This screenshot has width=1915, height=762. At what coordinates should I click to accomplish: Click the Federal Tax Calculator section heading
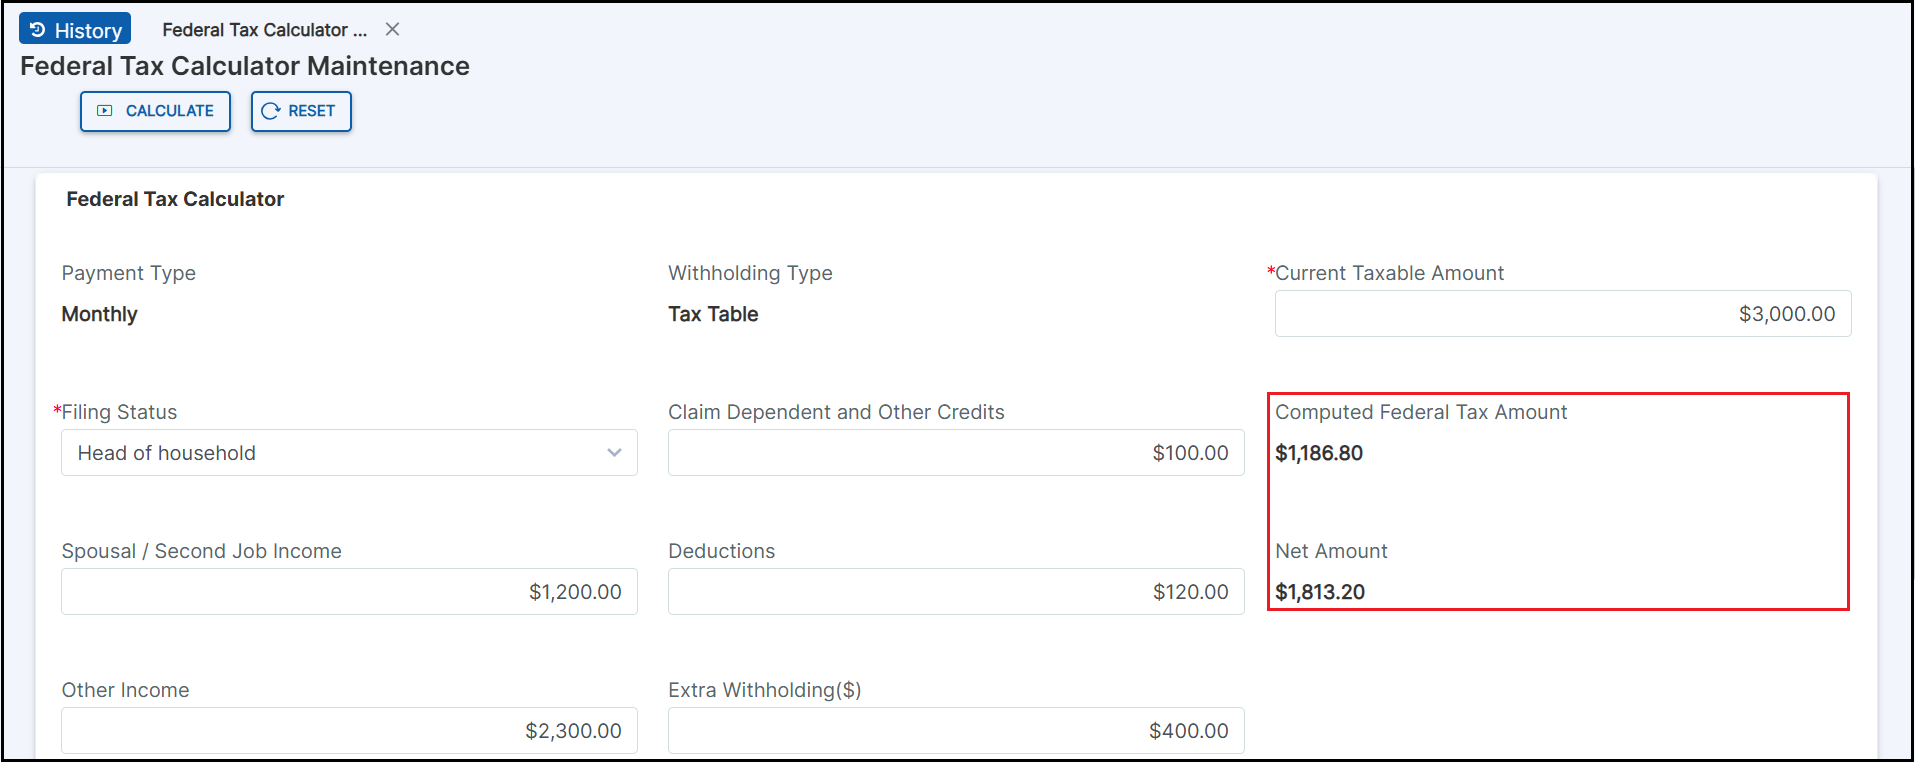[x=175, y=199]
